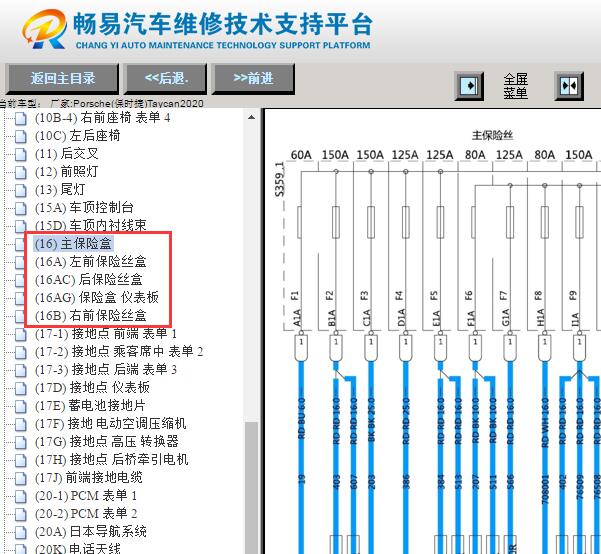The width and height of the screenshot is (601, 554).
Task: Select (10B-4) 右前座椅 表单 4 in the tree
Action: (102, 118)
